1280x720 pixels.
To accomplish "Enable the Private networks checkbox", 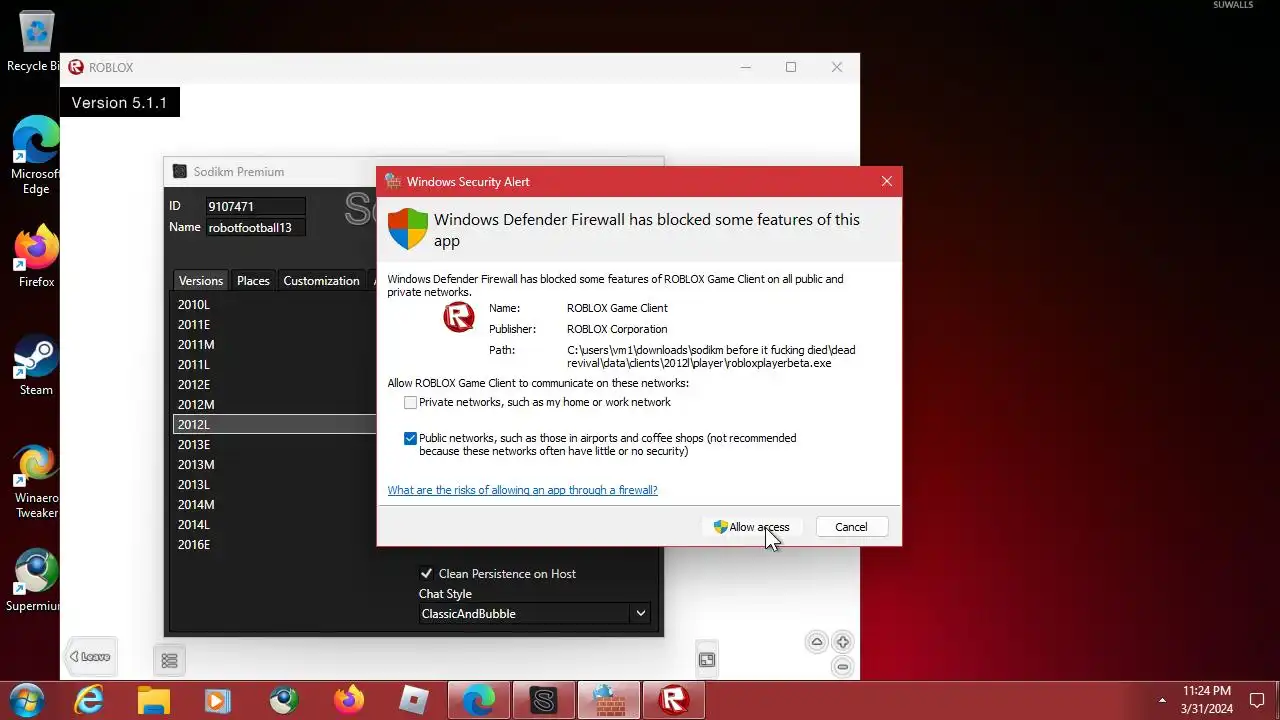I will [x=410, y=402].
